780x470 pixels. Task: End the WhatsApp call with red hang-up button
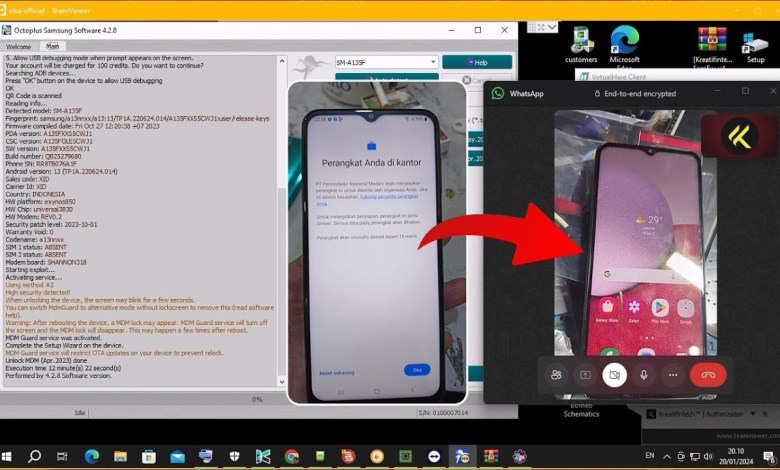708,374
